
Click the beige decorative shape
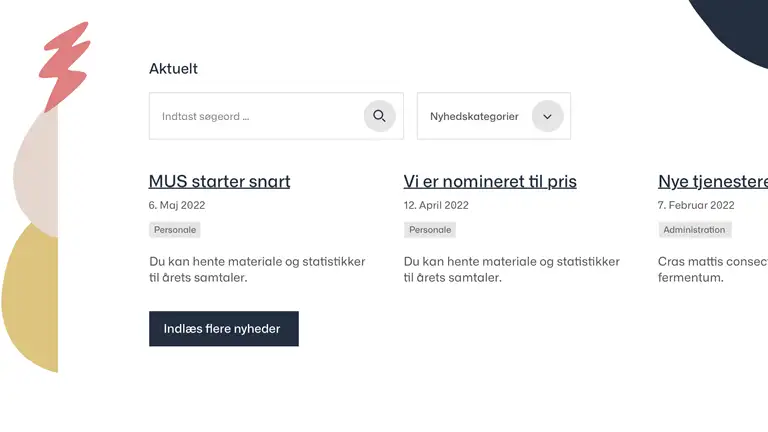point(38,171)
